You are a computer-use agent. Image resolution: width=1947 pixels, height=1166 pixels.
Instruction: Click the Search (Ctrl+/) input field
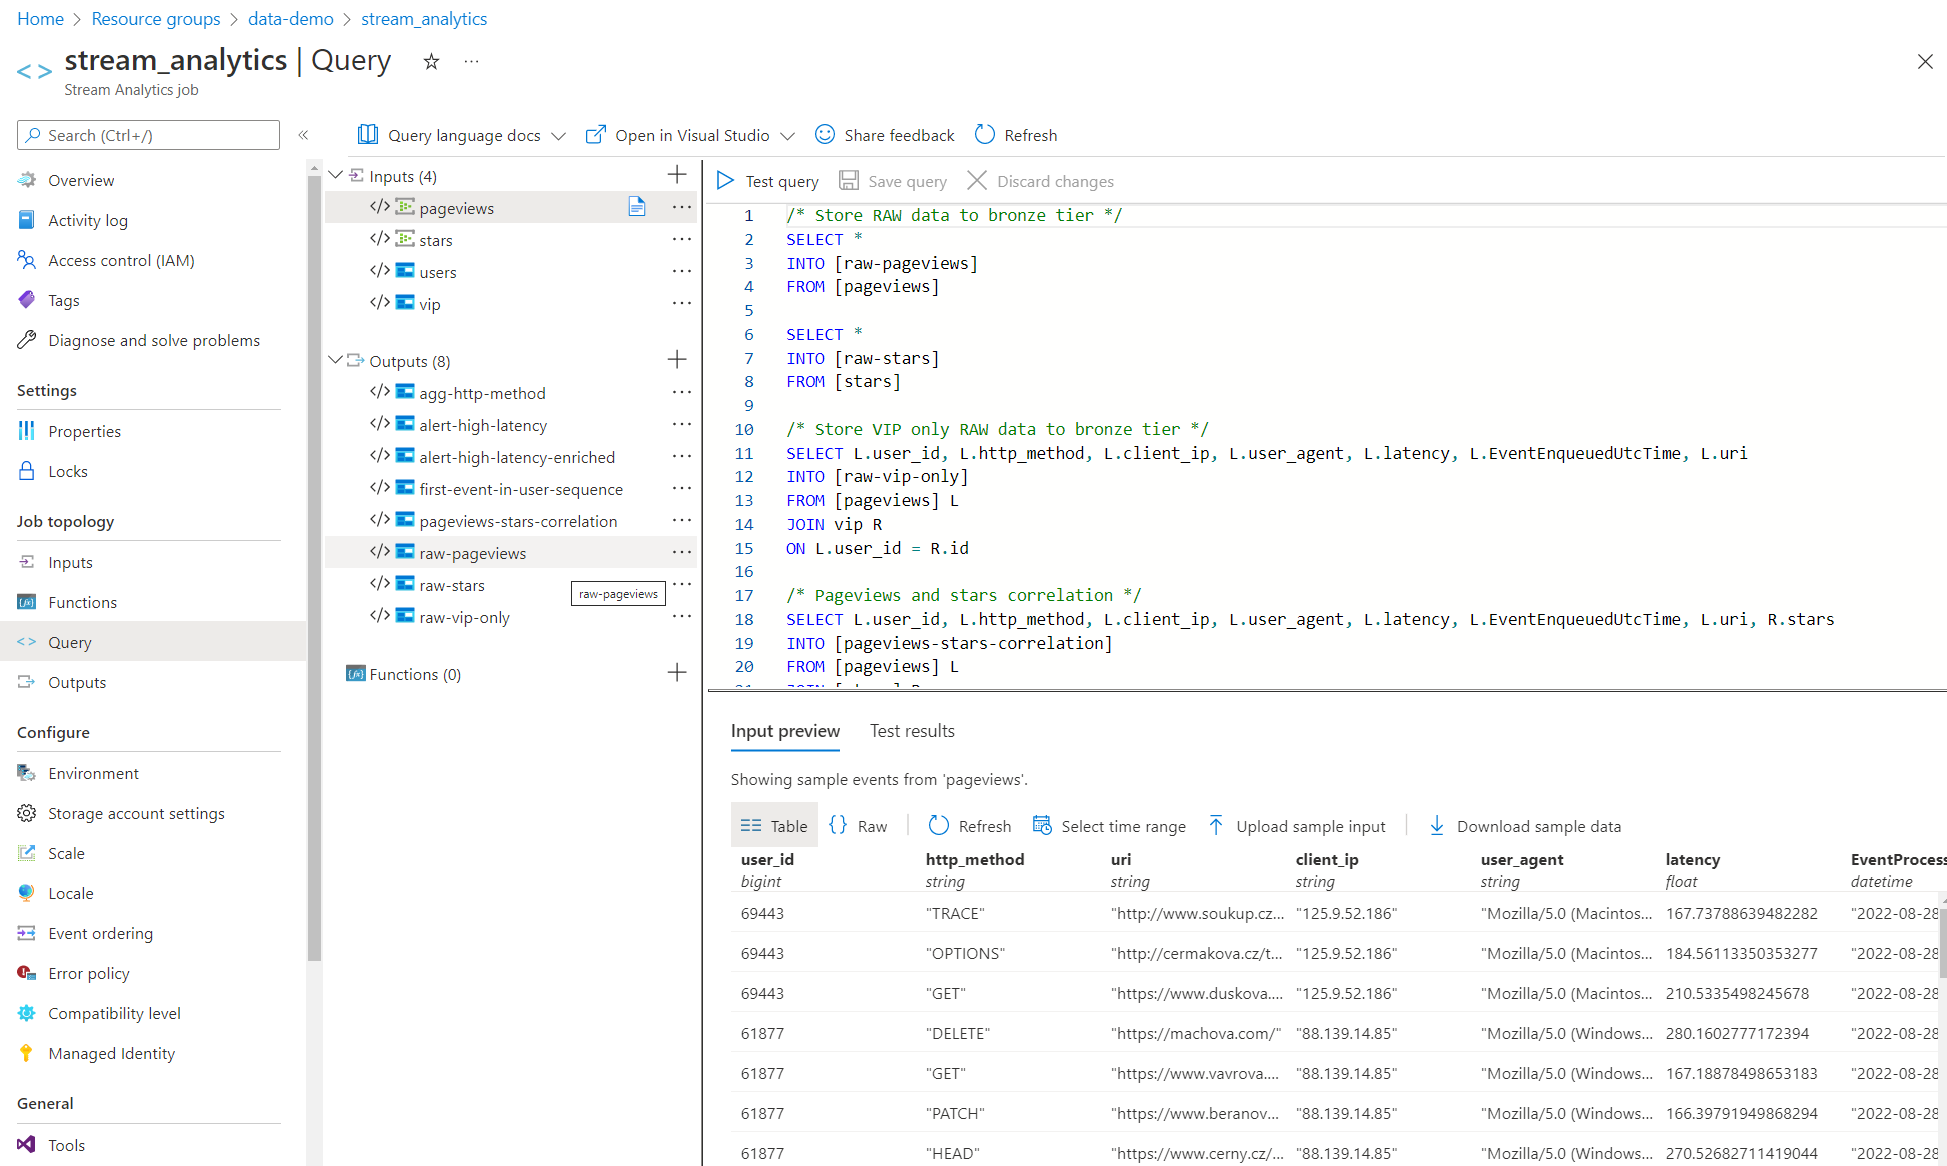[x=150, y=135]
